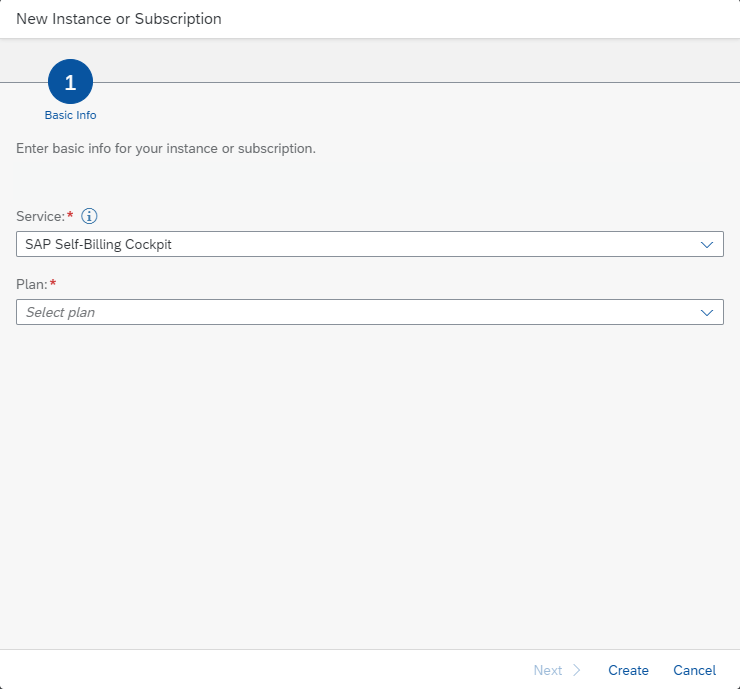The height and width of the screenshot is (689, 740).
Task: Select the Basic Info step 1 circle
Action: coord(70,82)
